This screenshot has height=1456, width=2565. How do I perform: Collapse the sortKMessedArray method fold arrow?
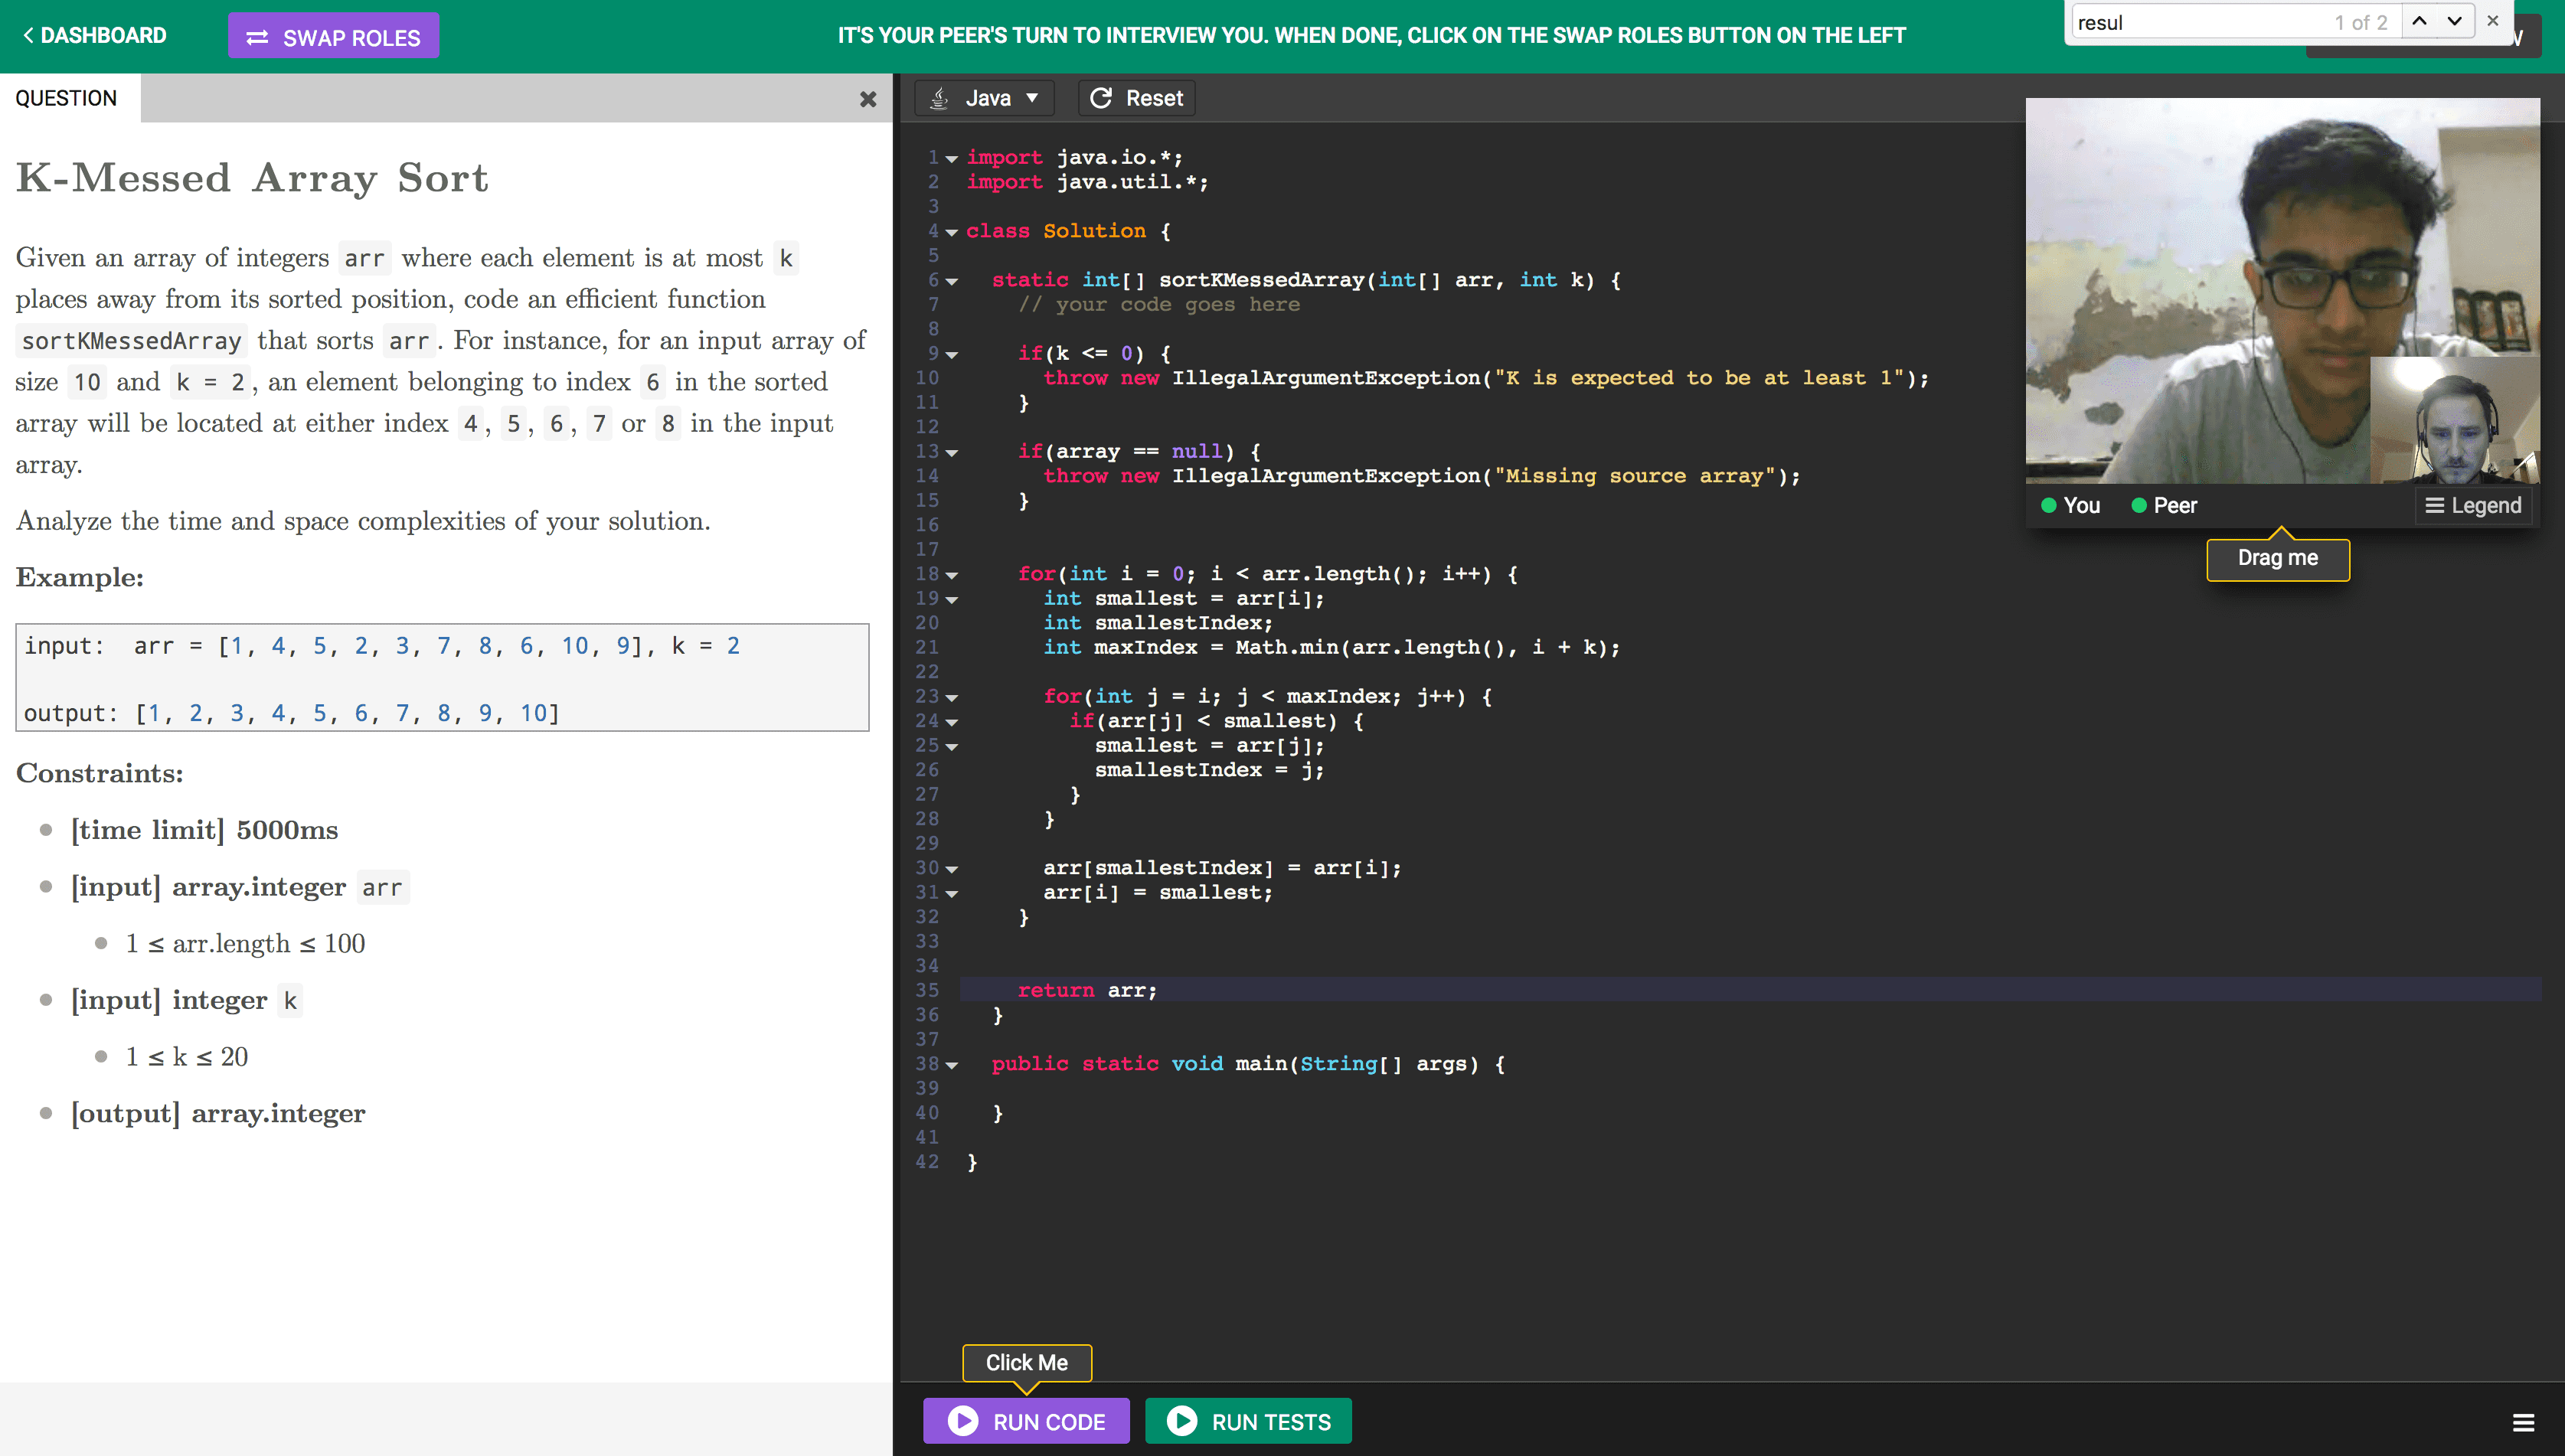coord(952,281)
